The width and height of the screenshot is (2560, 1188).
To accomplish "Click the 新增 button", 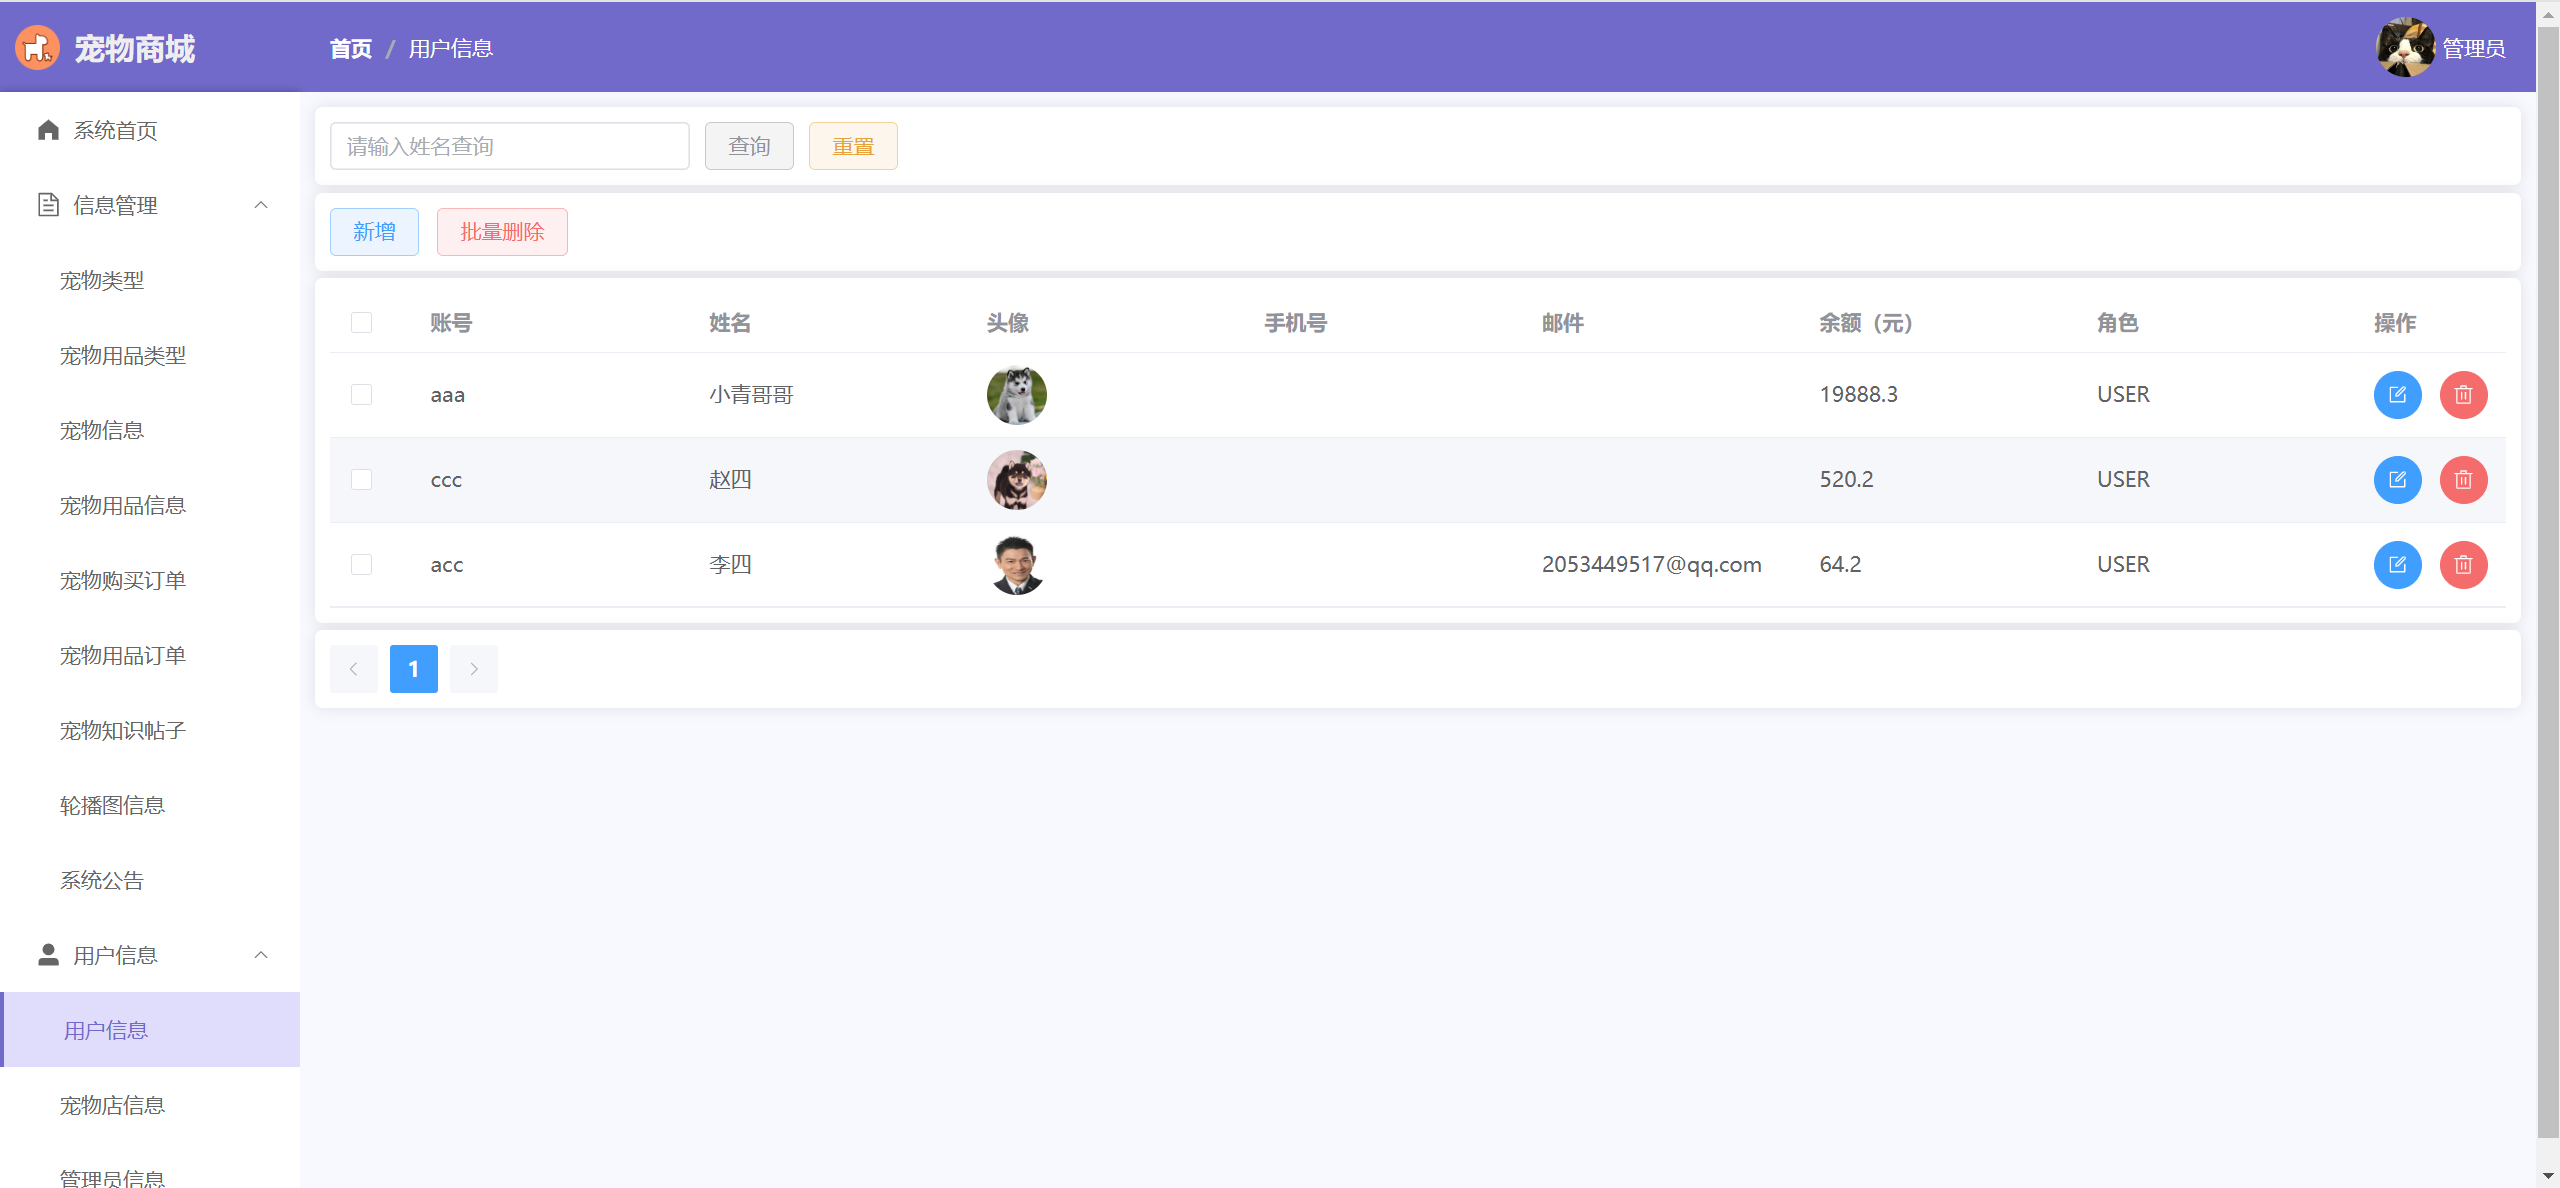I will (374, 232).
